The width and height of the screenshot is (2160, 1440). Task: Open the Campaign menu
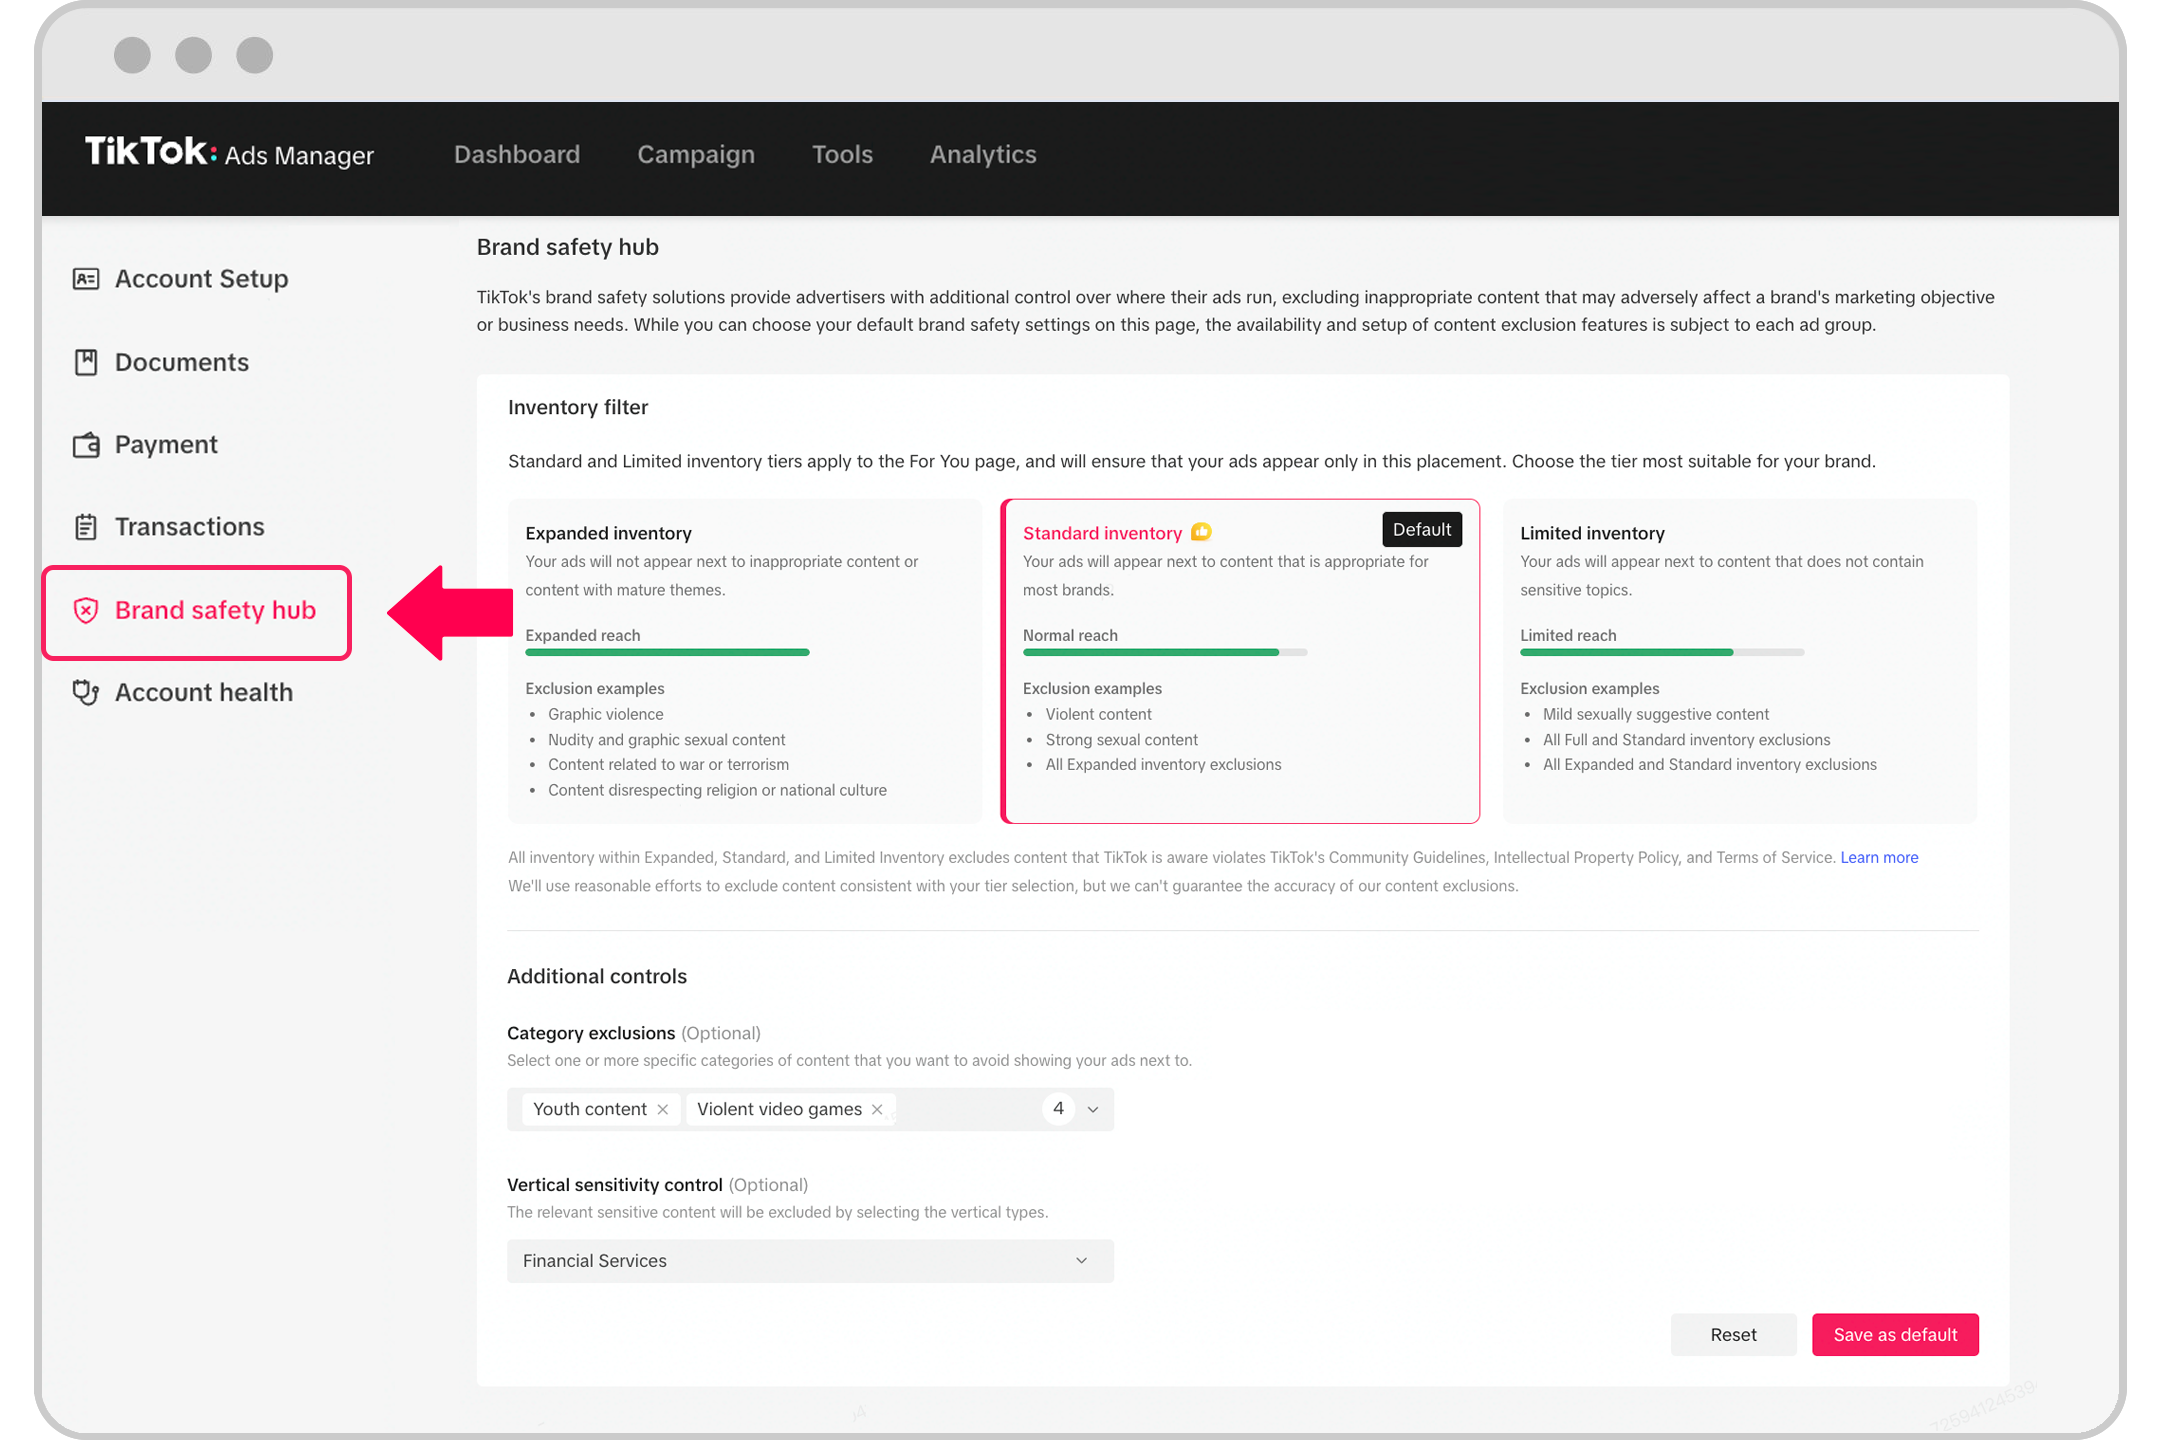[696, 154]
